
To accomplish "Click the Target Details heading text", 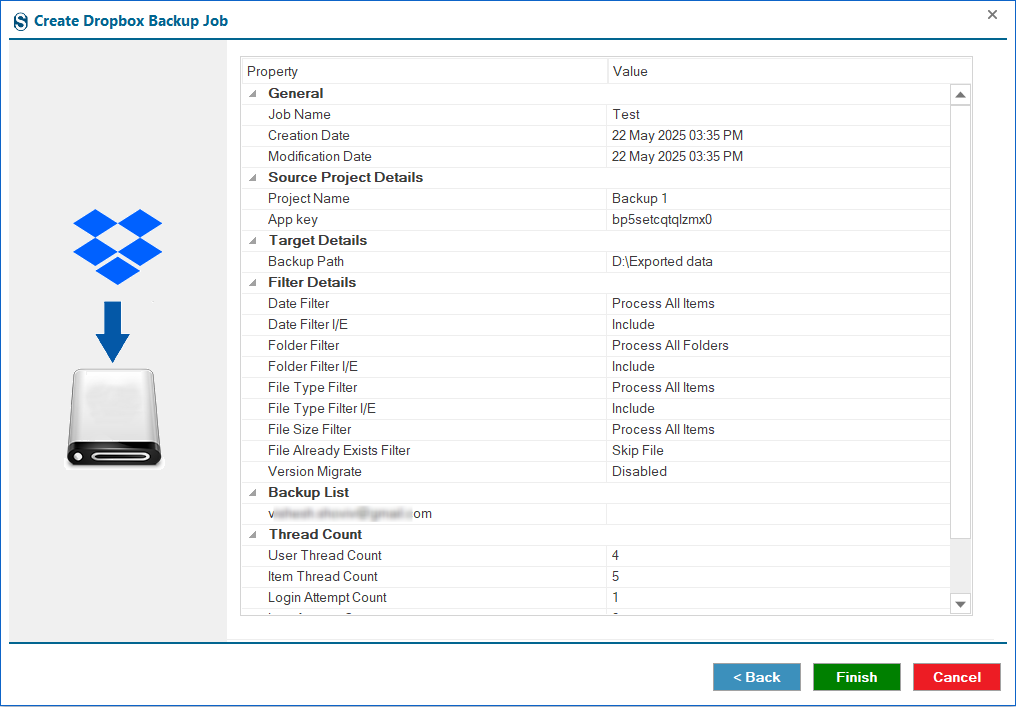I will pos(318,240).
